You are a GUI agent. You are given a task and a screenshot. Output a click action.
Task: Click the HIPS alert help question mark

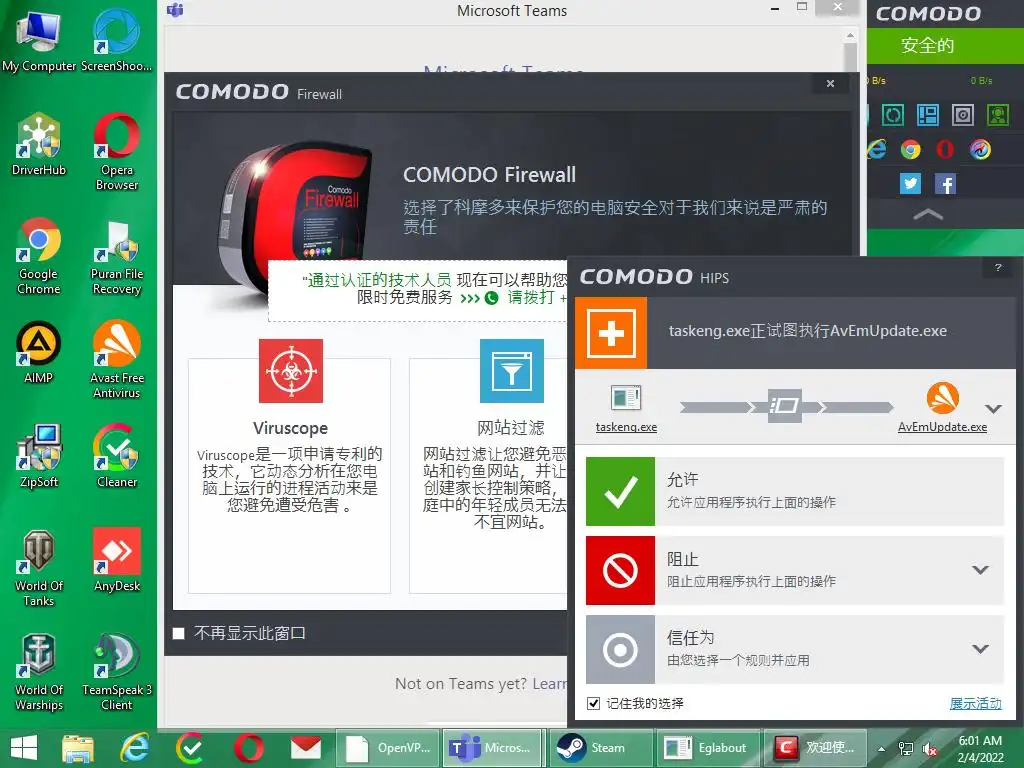pyautogui.click(x=998, y=268)
